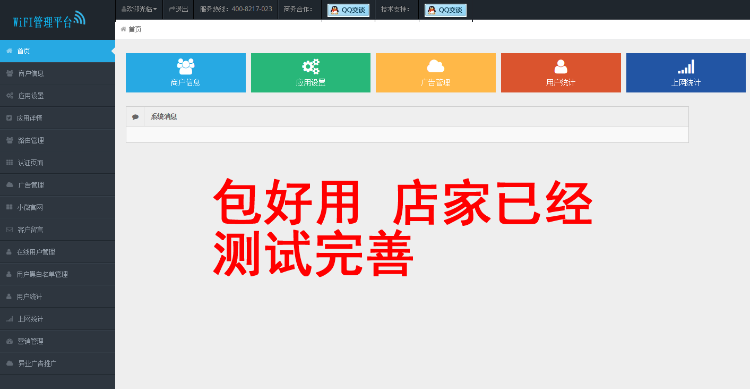Click the service hotline 400-8217-023 text
Image resolution: width=750 pixels, height=389 pixels.
click(x=236, y=9)
